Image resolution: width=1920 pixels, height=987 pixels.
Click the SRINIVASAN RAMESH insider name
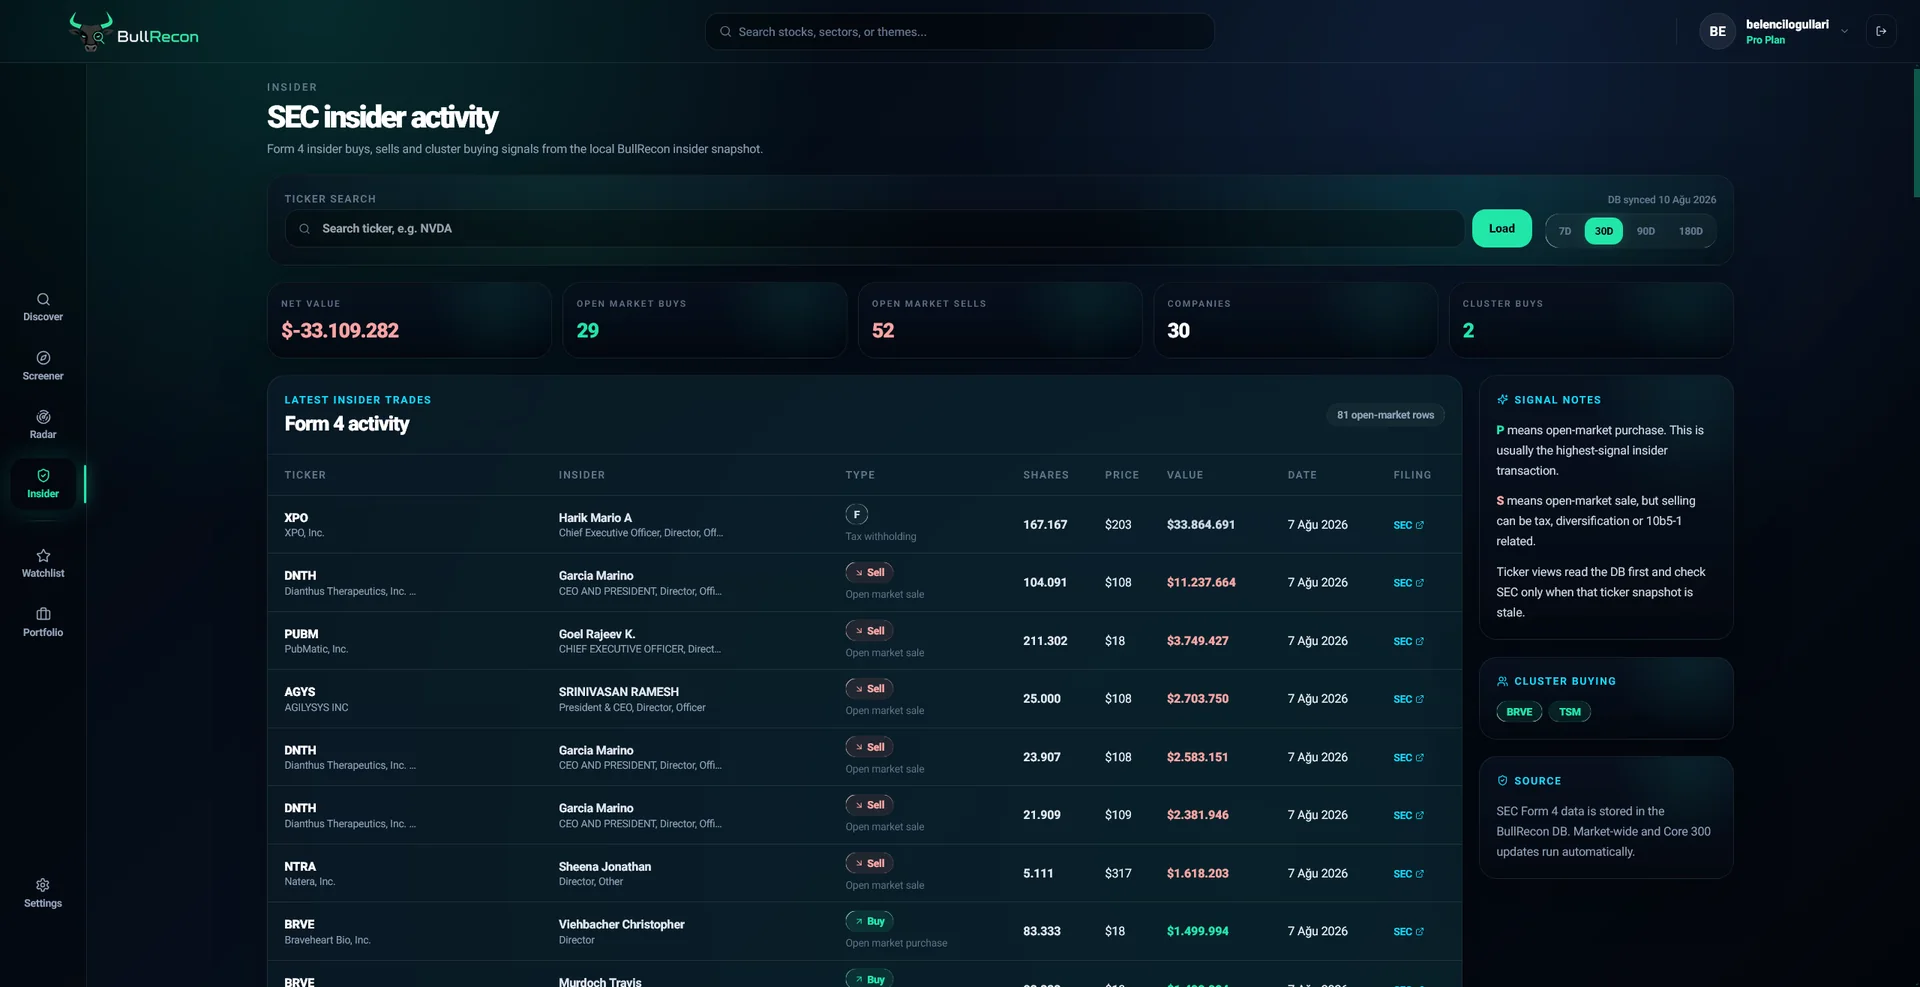tap(619, 692)
